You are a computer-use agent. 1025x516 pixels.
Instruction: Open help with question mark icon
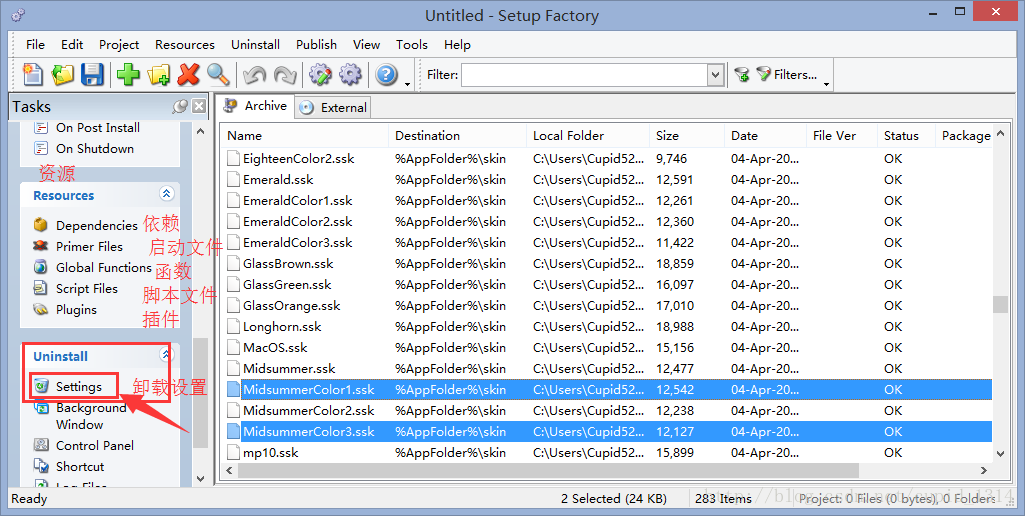(386, 75)
